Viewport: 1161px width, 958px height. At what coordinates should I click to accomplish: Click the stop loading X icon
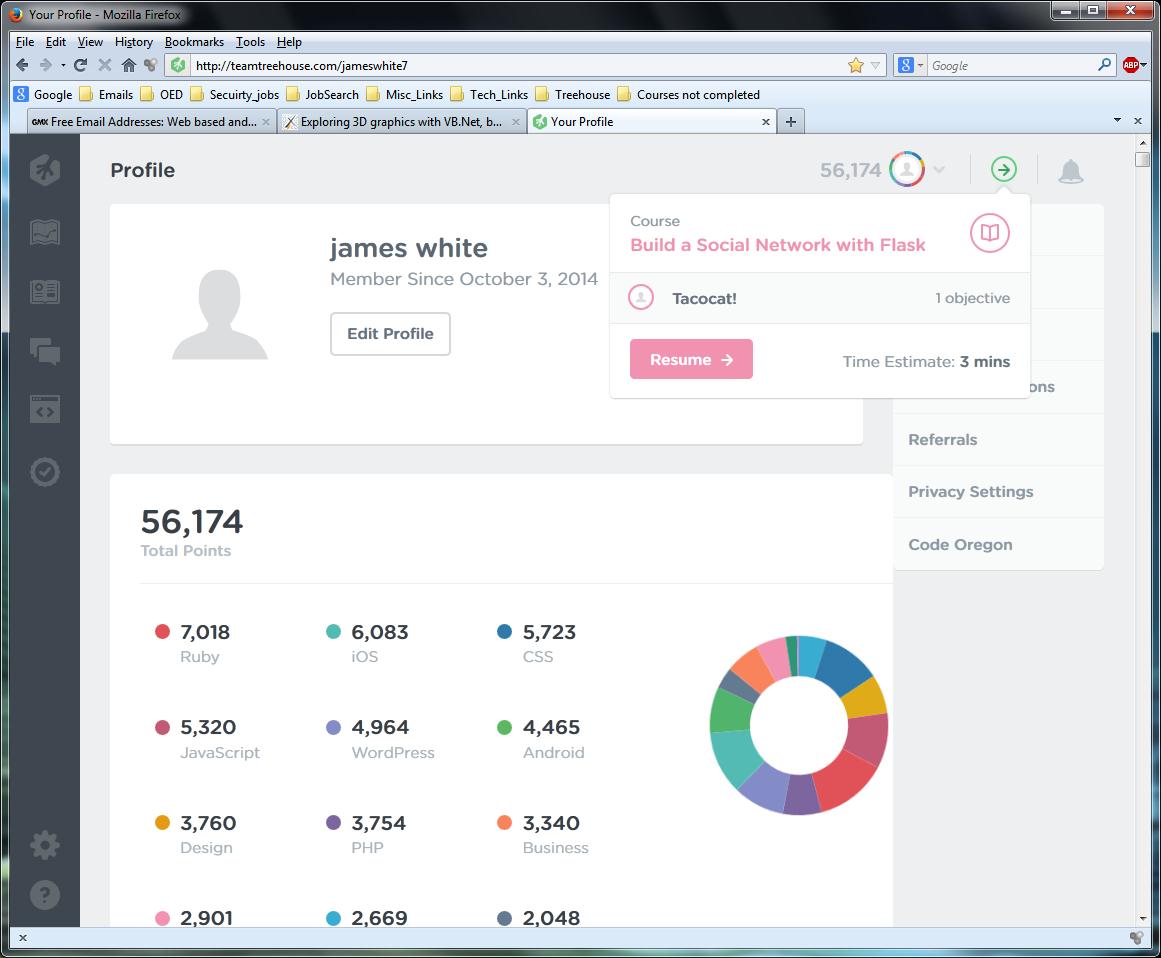[x=104, y=65]
